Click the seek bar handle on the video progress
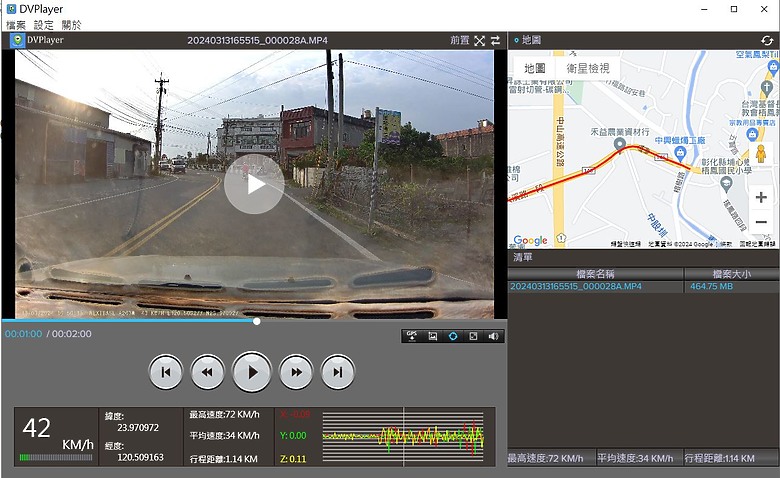The height and width of the screenshot is (478, 780). [257, 321]
